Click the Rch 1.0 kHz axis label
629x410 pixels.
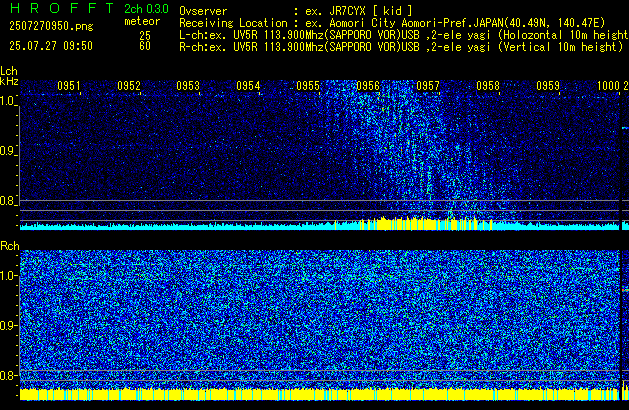pyautogui.click(x=8, y=276)
